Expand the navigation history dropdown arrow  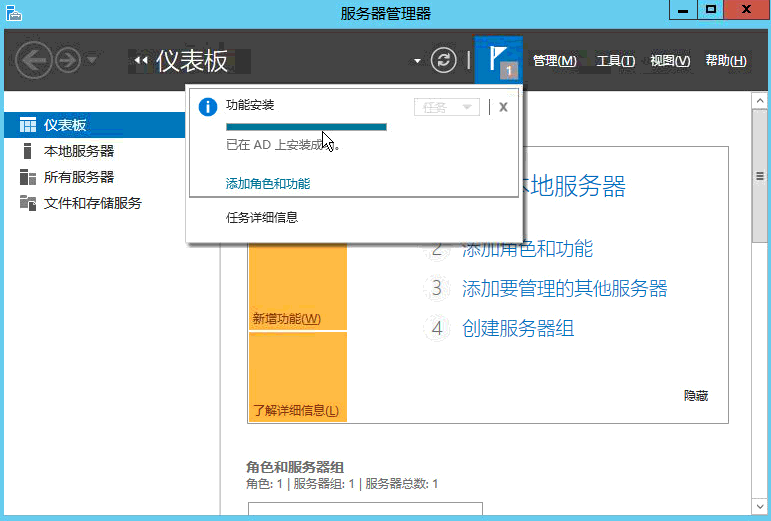point(93,60)
